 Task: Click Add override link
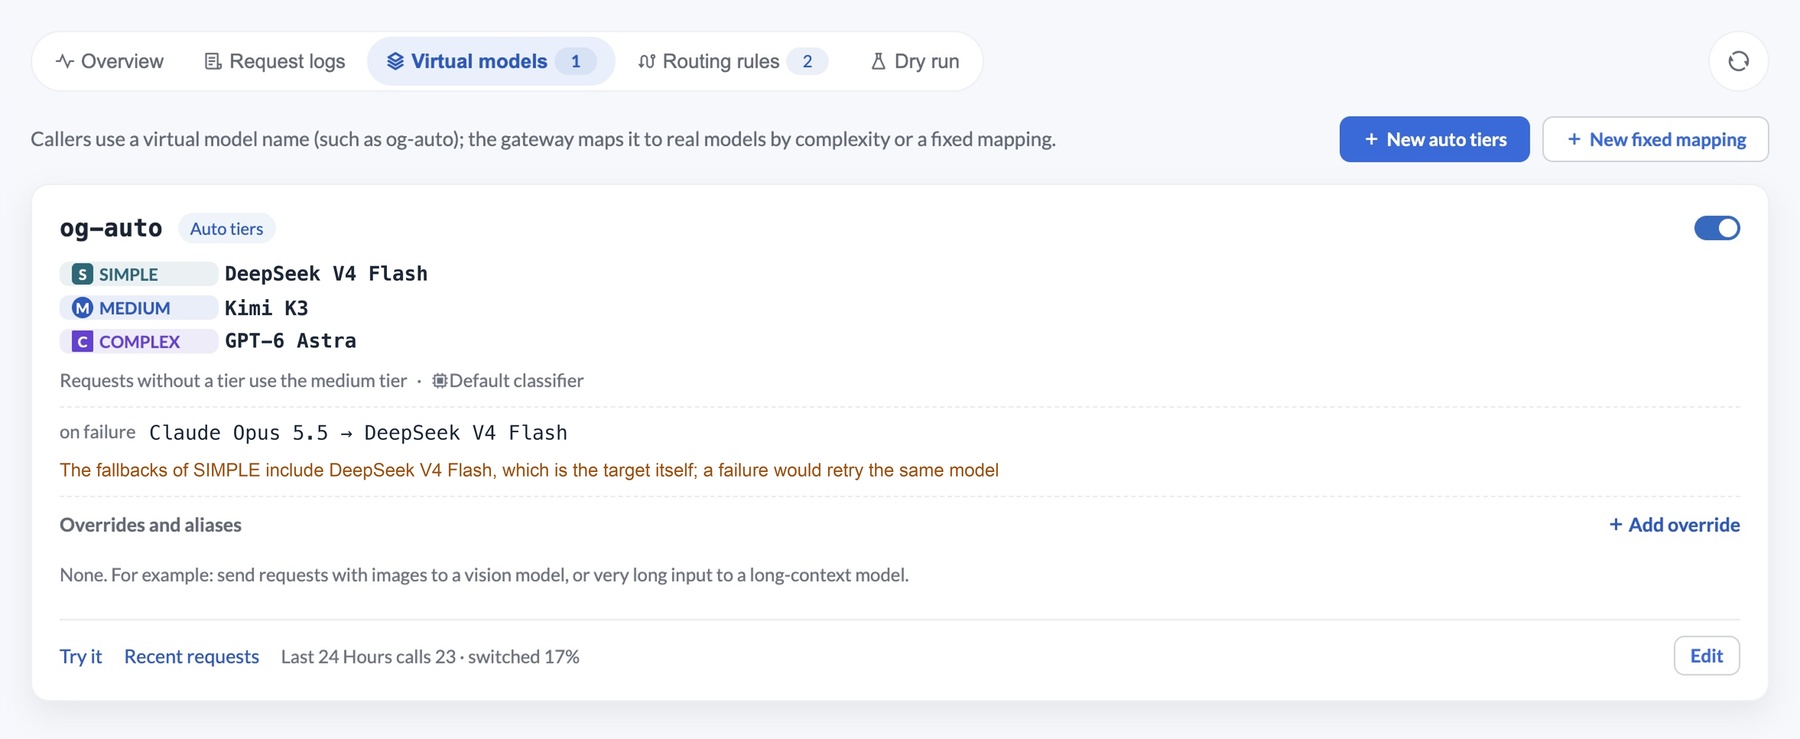(x=1674, y=525)
